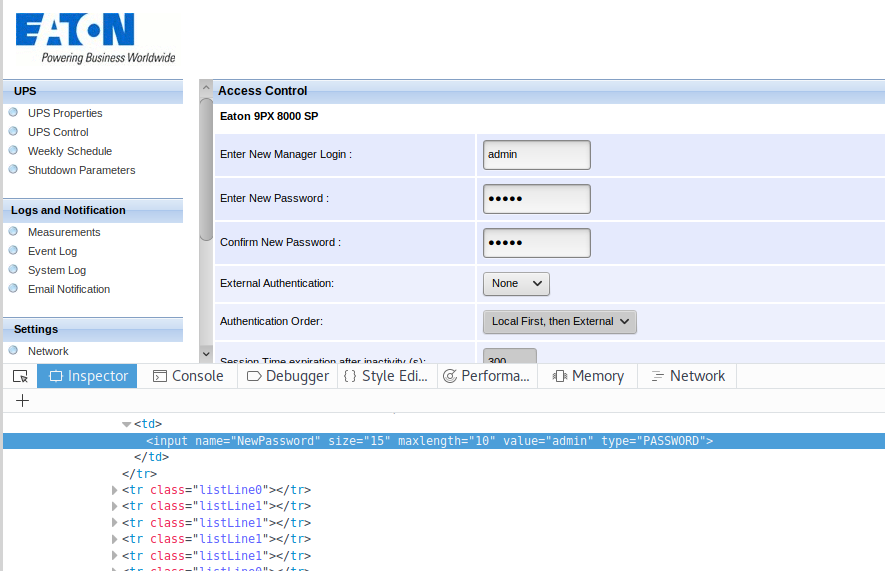Click the element picker icon in devtools
The height and width of the screenshot is (571, 885).
click(20, 376)
